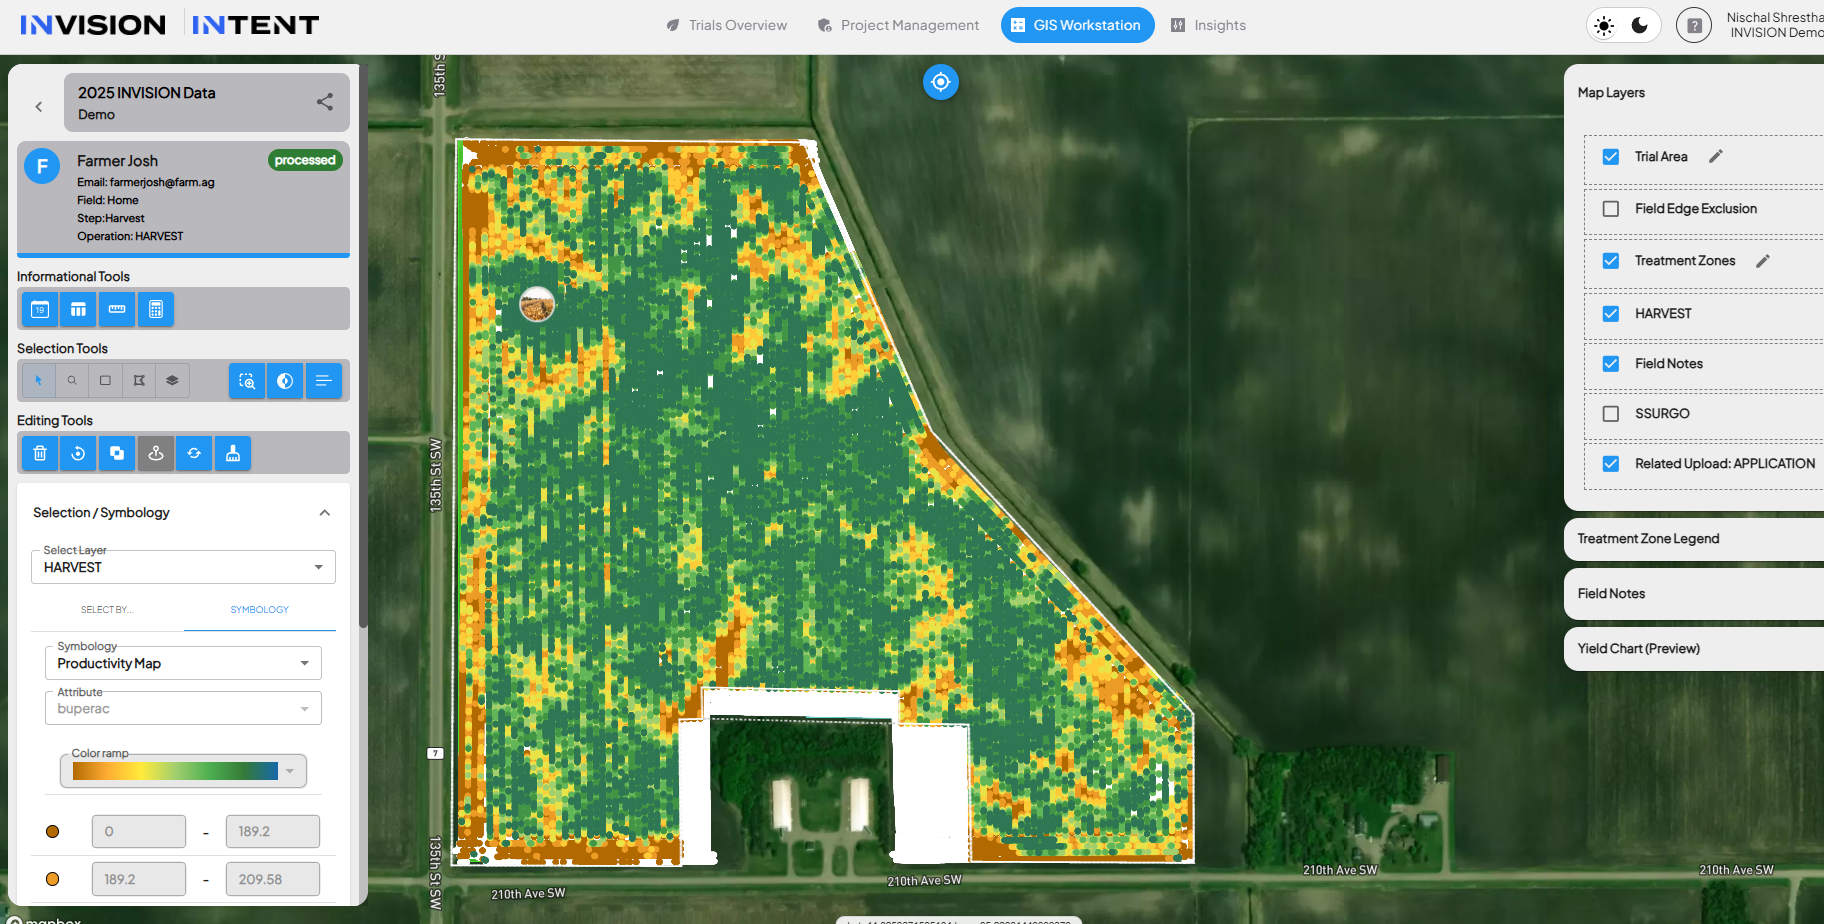
Task: Switch to dark mode with moon icon
Action: pyautogui.click(x=1640, y=26)
